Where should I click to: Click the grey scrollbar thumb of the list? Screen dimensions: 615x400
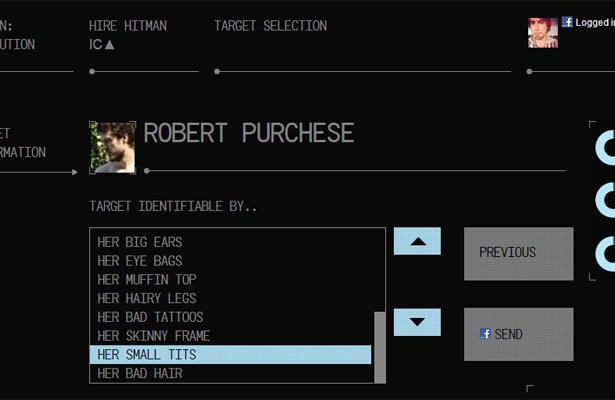(380, 347)
